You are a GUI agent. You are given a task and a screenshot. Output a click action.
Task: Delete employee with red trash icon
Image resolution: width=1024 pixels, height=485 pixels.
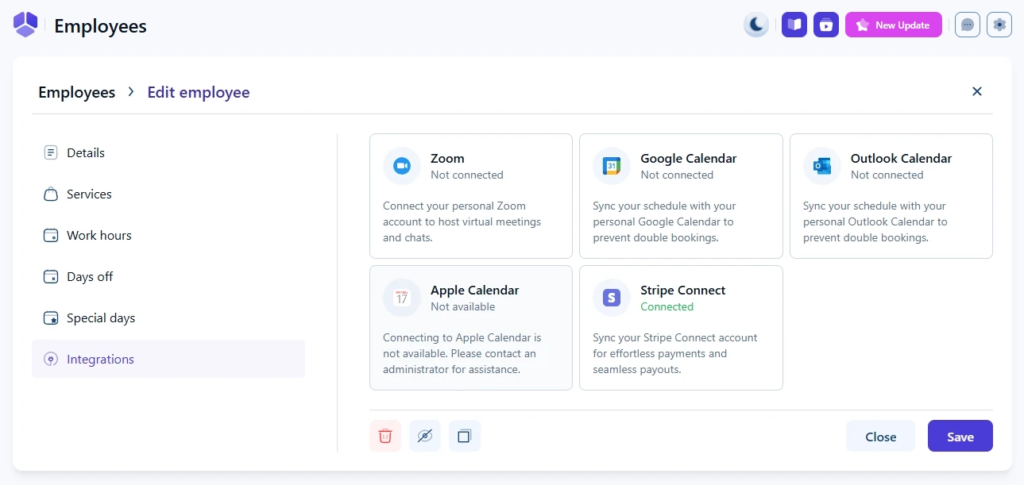[385, 436]
